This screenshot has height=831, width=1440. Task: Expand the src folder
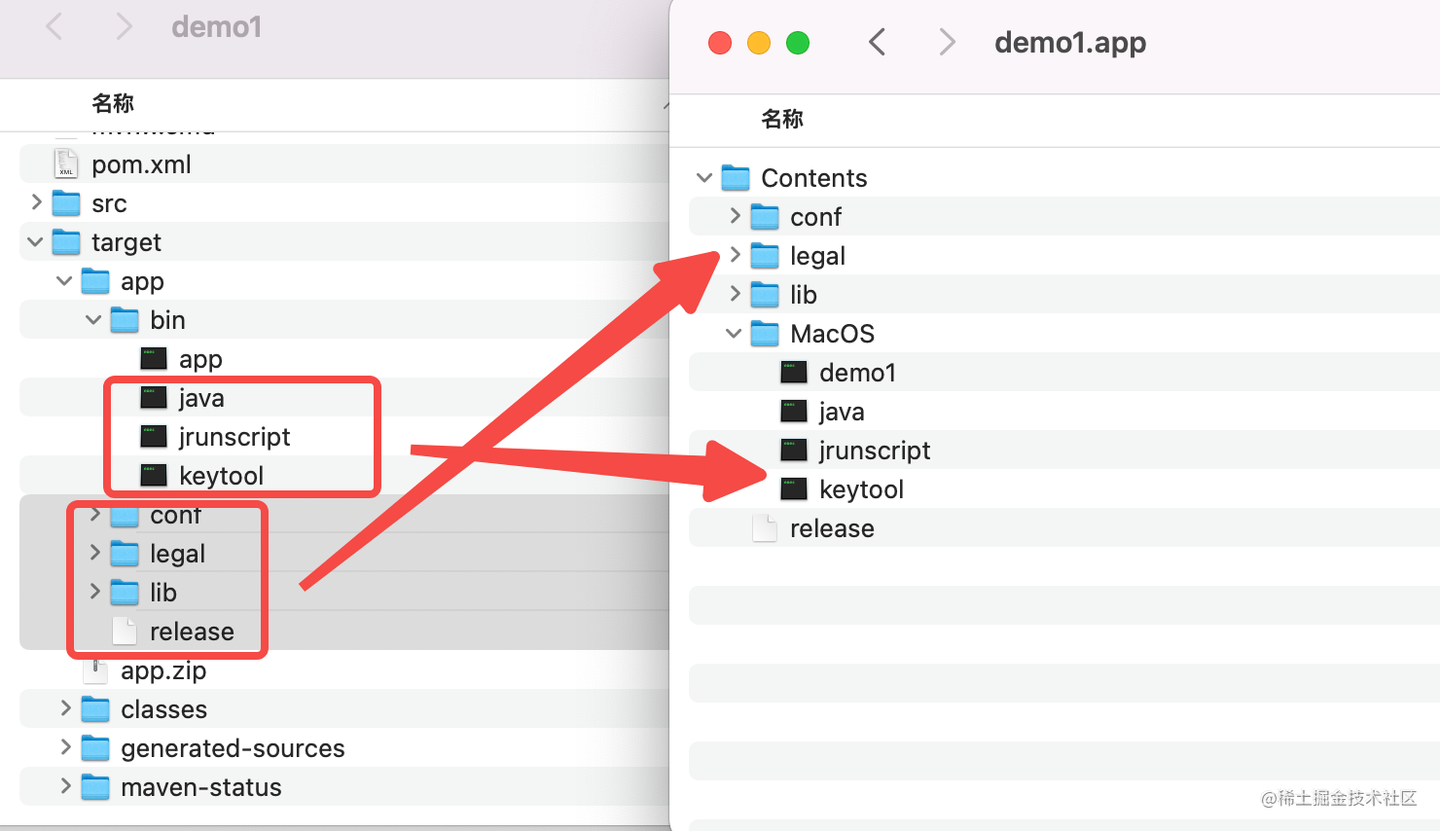click(x=36, y=203)
